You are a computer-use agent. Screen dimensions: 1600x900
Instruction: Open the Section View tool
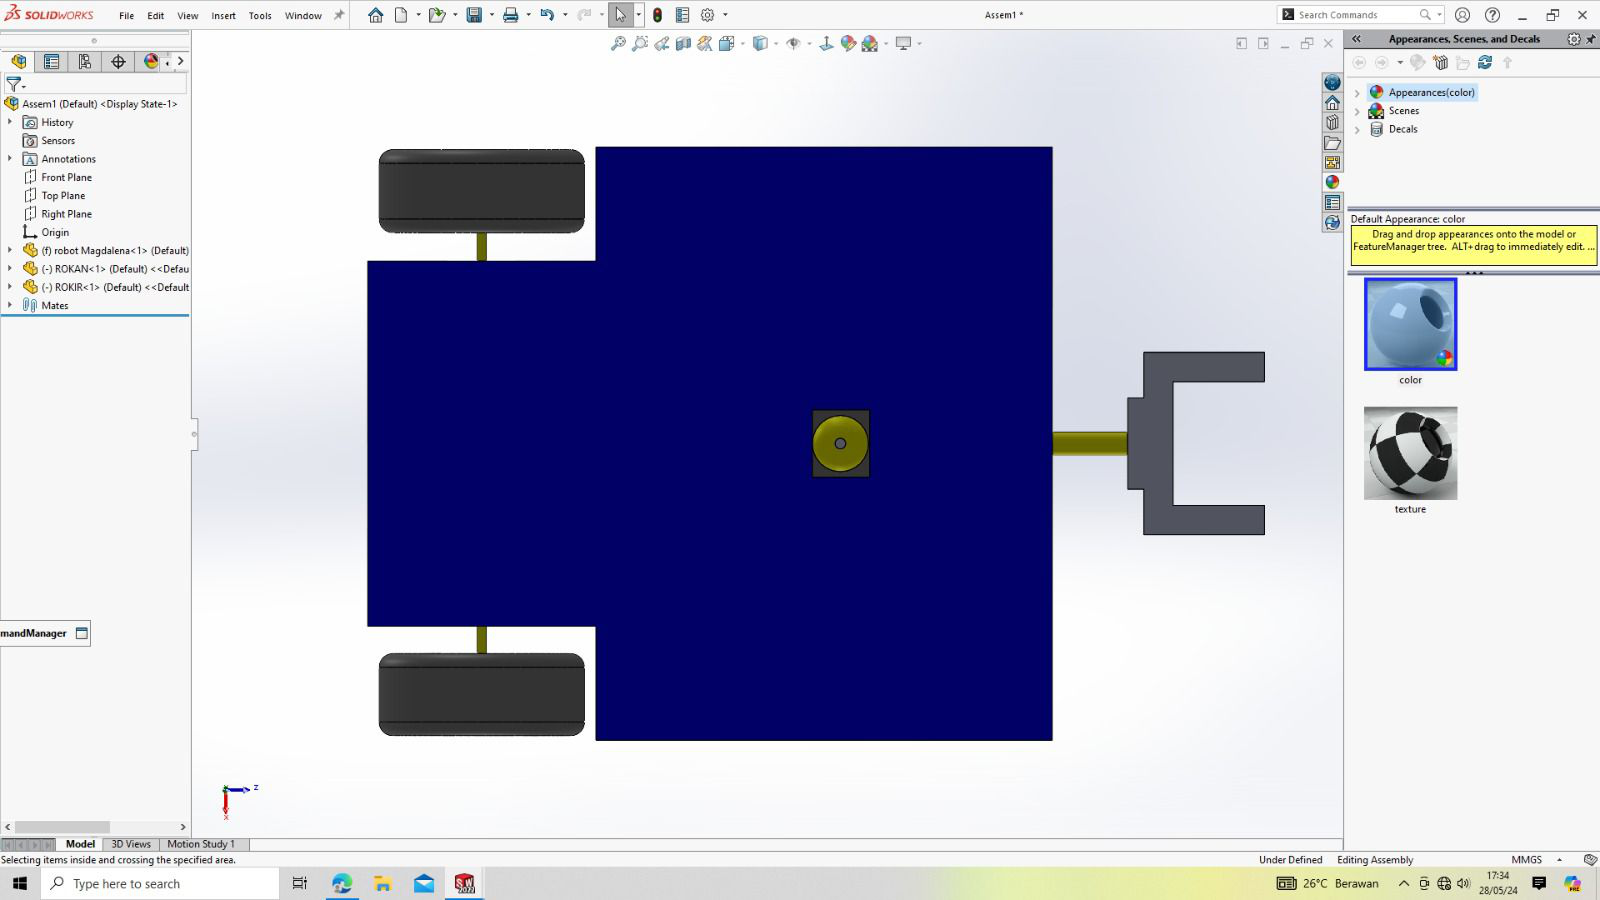684,43
